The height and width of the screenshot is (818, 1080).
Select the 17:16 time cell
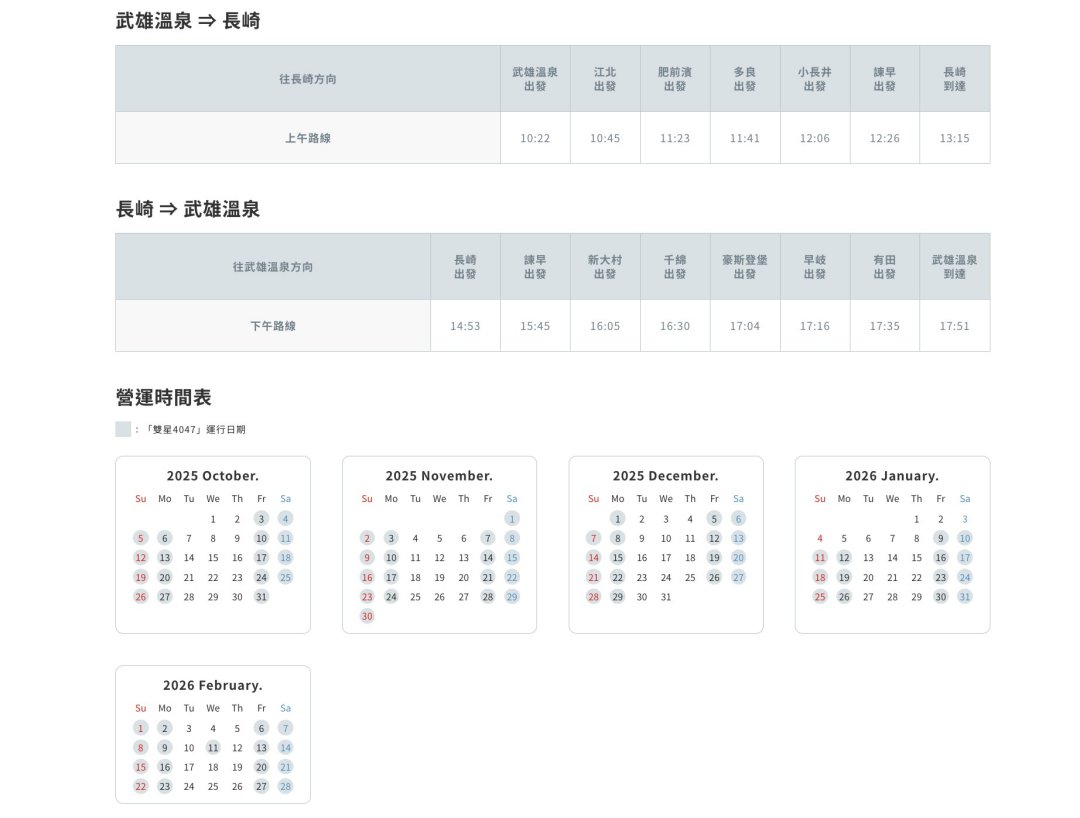[815, 326]
